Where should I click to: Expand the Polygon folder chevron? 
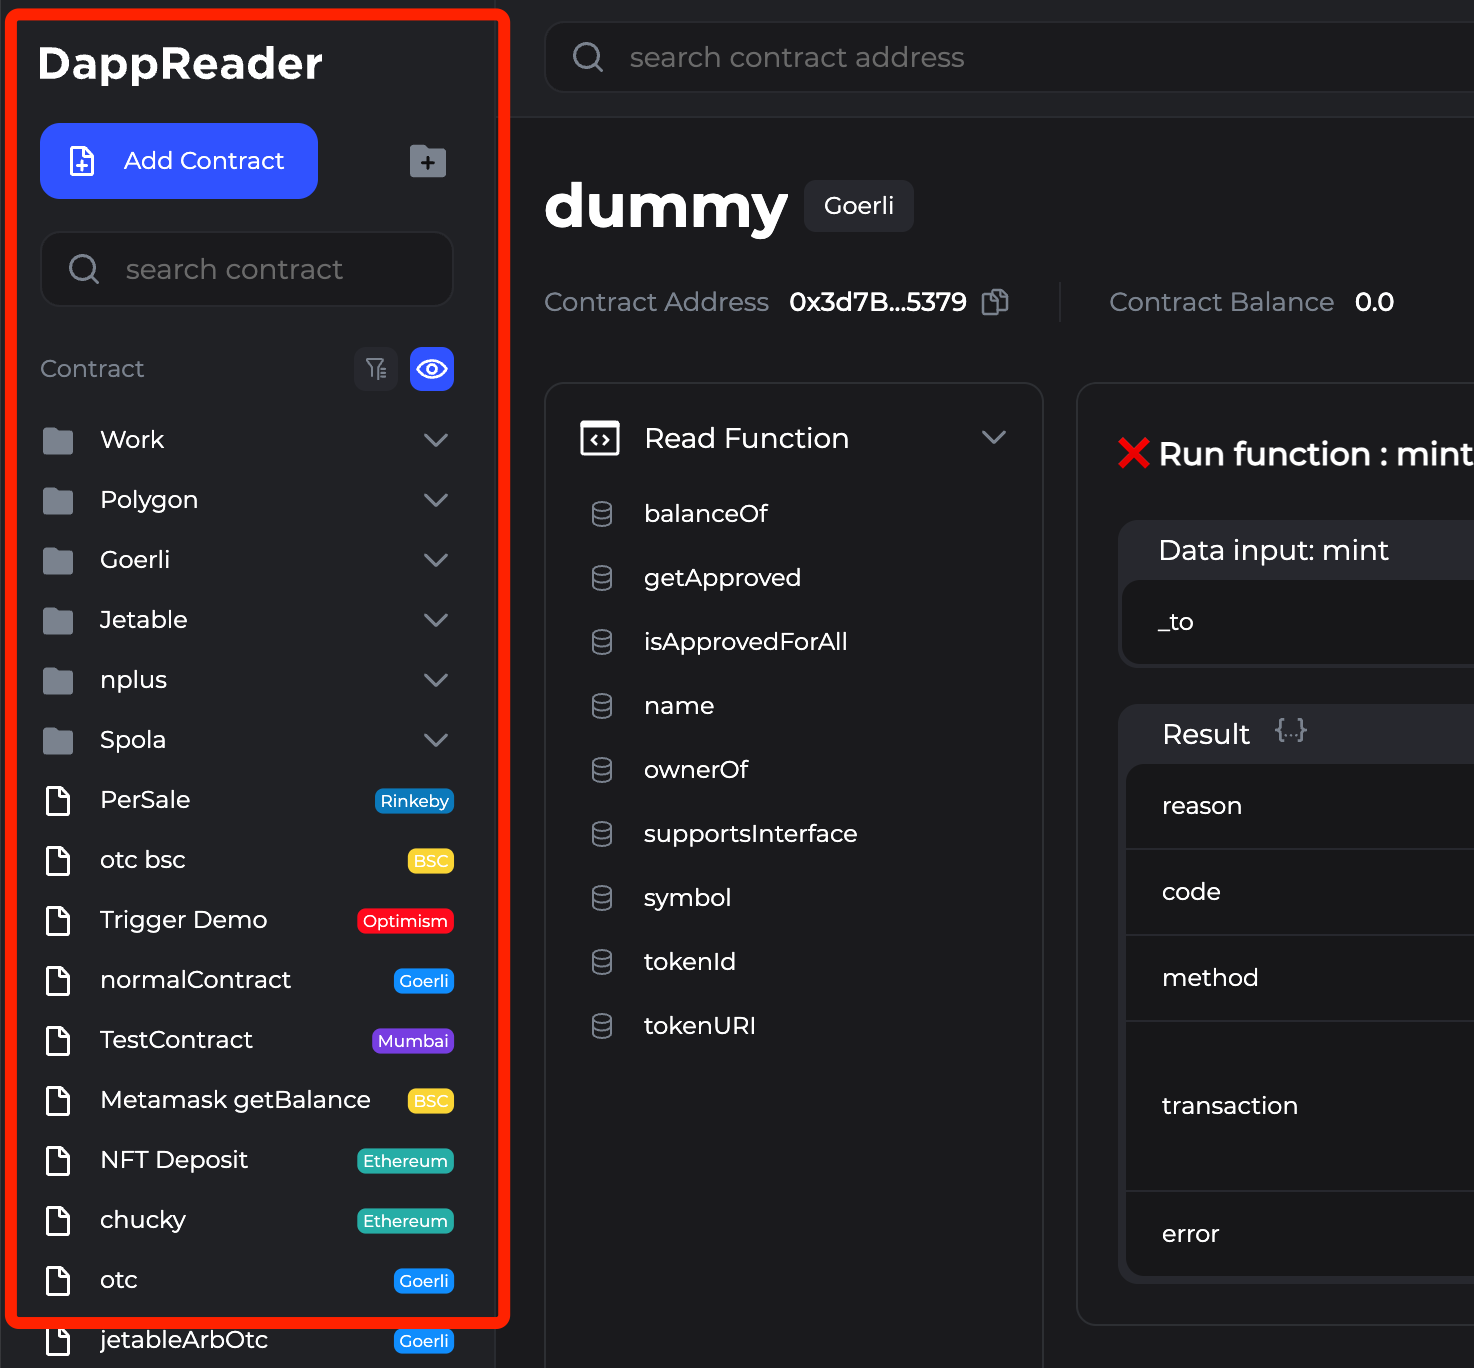pos(436,500)
